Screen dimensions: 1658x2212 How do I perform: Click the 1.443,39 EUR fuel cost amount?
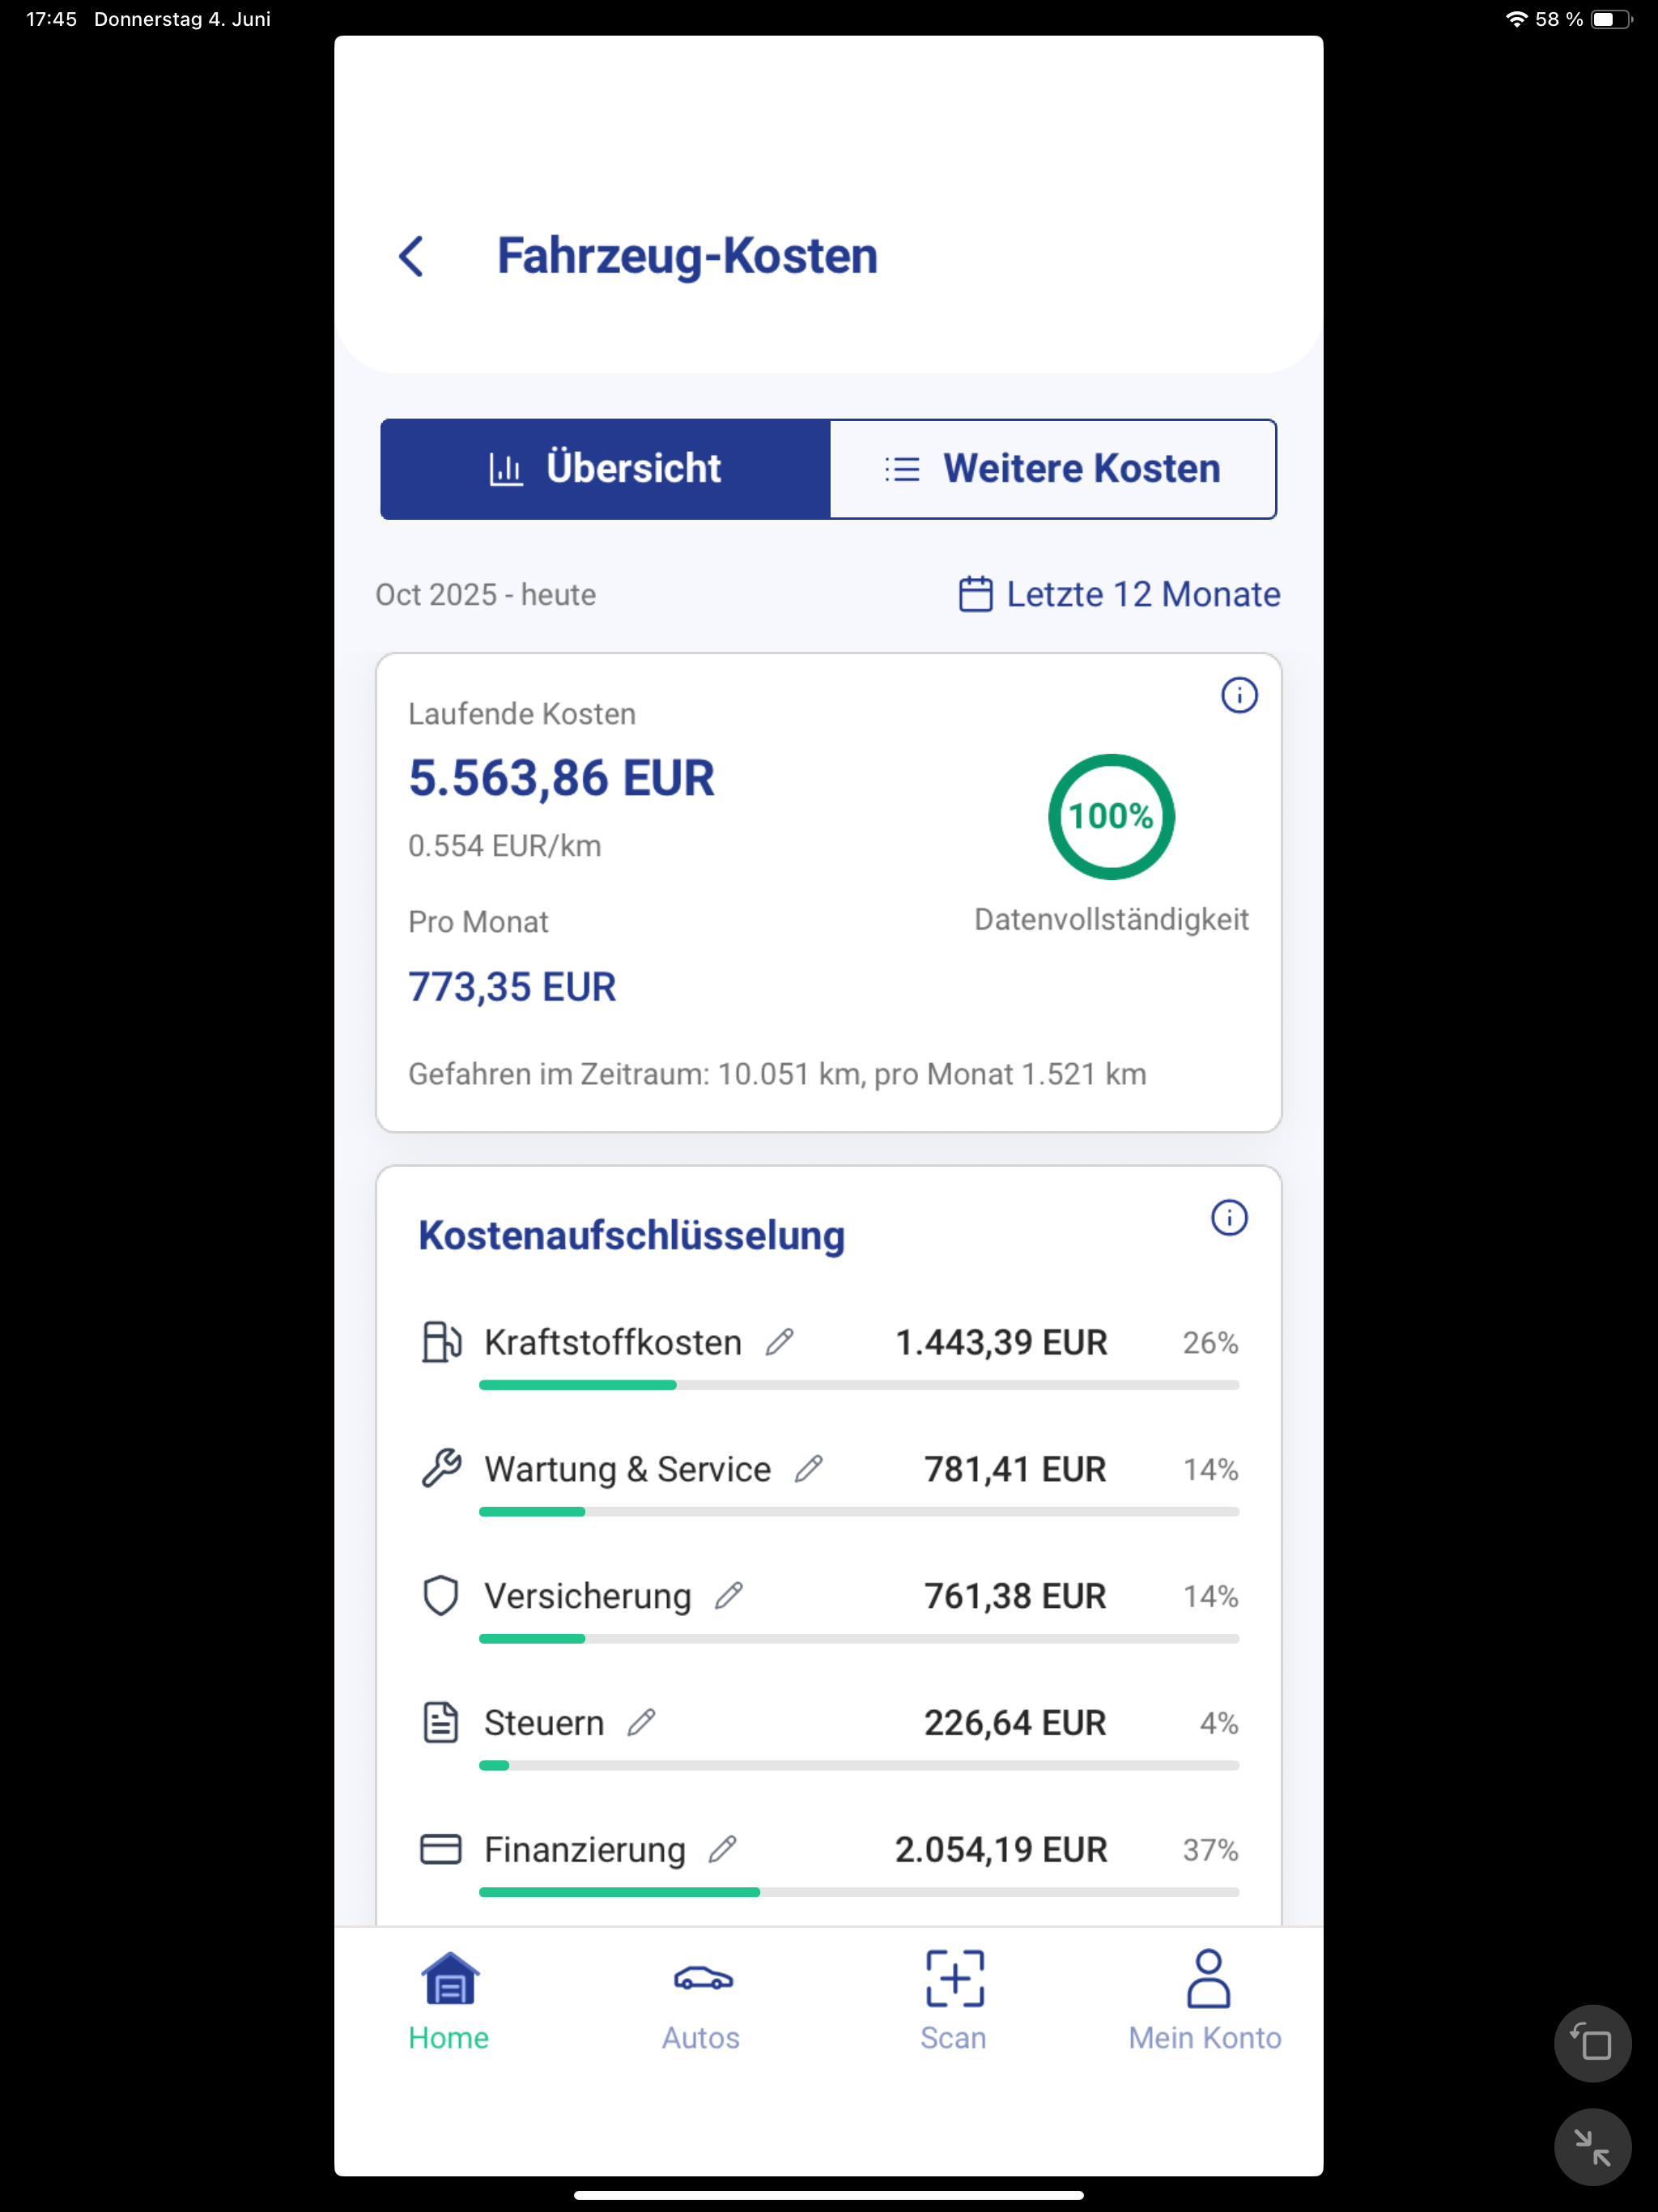[x=1001, y=1342]
